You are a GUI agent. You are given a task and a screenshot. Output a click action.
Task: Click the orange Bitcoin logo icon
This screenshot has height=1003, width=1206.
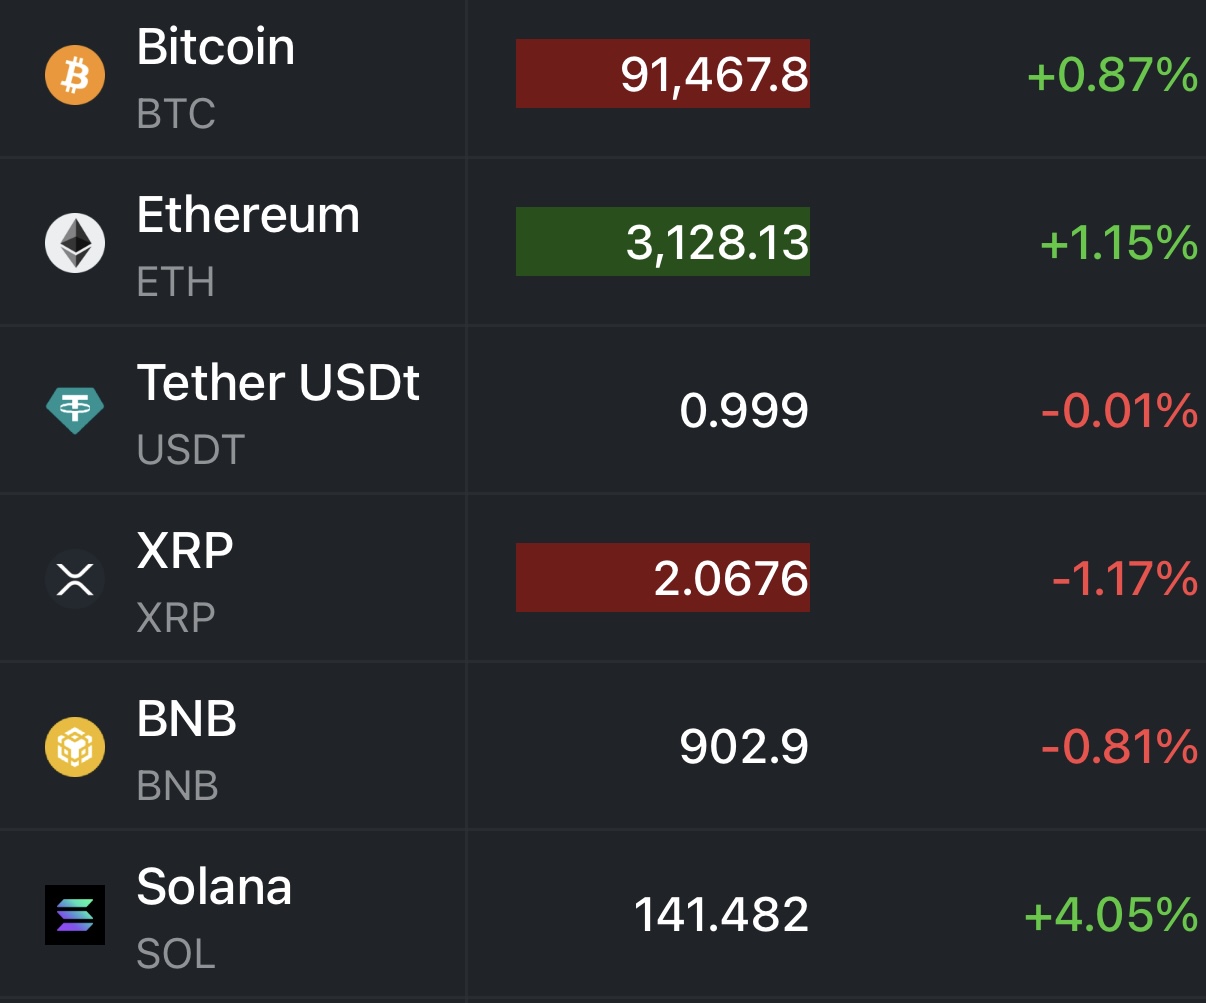pyautogui.click(x=75, y=75)
